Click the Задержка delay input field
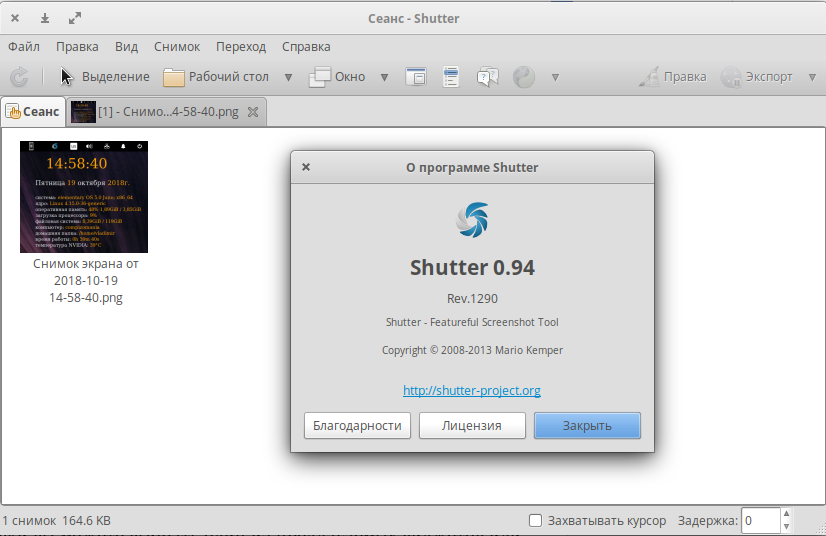 tap(761, 521)
